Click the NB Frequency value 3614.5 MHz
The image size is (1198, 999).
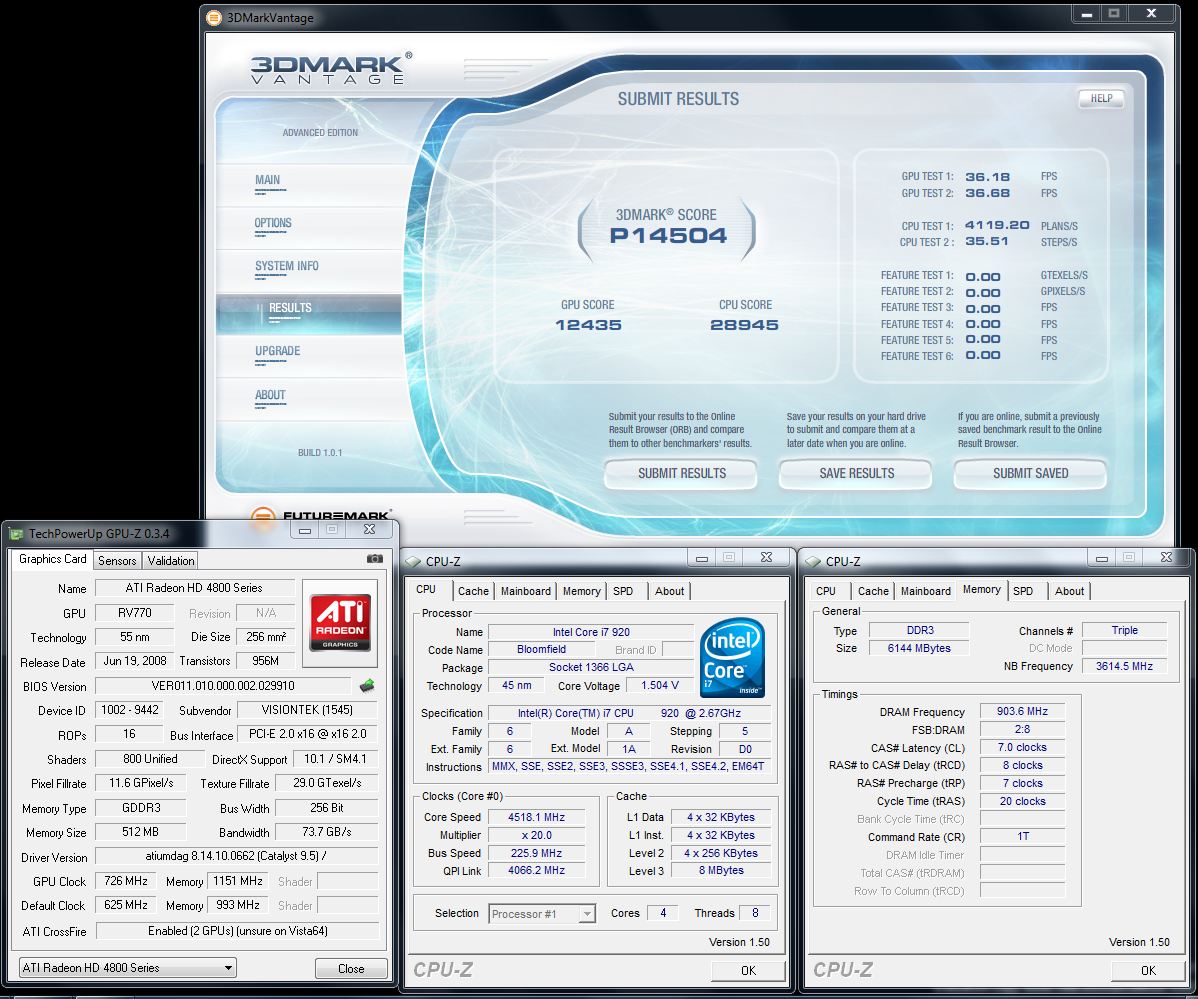click(1124, 666)
